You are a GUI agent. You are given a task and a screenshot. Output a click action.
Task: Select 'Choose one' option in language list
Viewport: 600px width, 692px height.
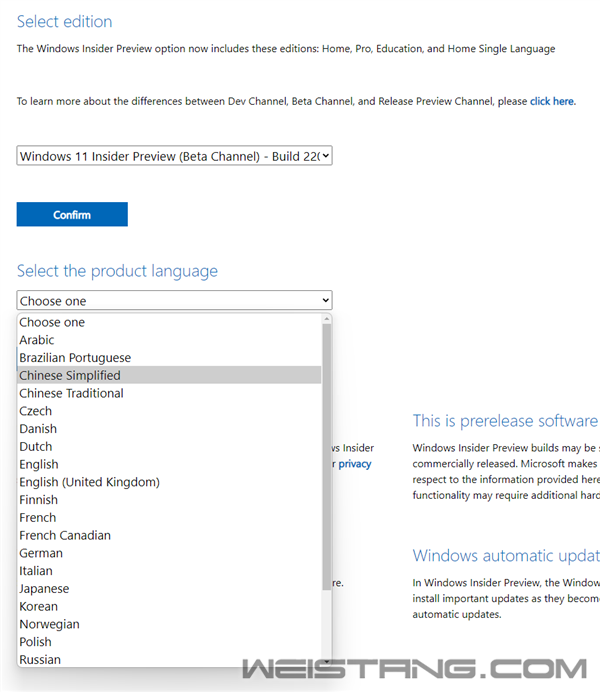tap(170, 322)
